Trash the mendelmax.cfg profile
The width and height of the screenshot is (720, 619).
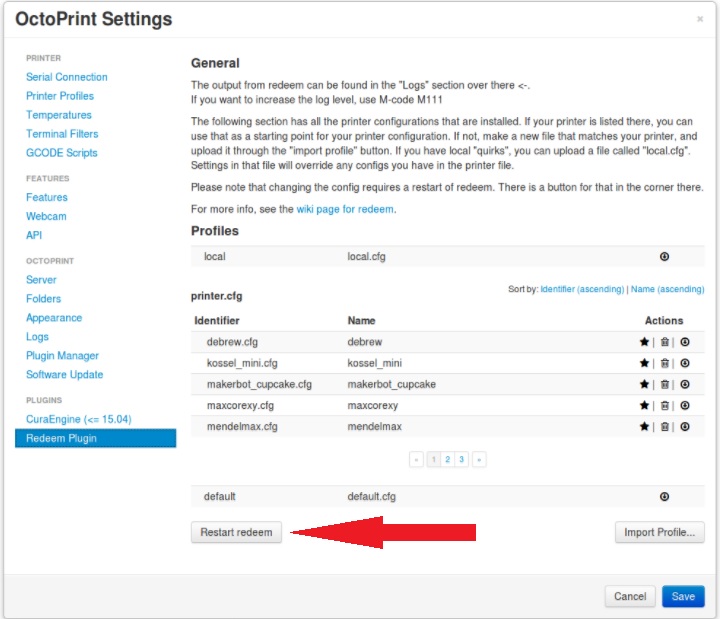point(664,427)
